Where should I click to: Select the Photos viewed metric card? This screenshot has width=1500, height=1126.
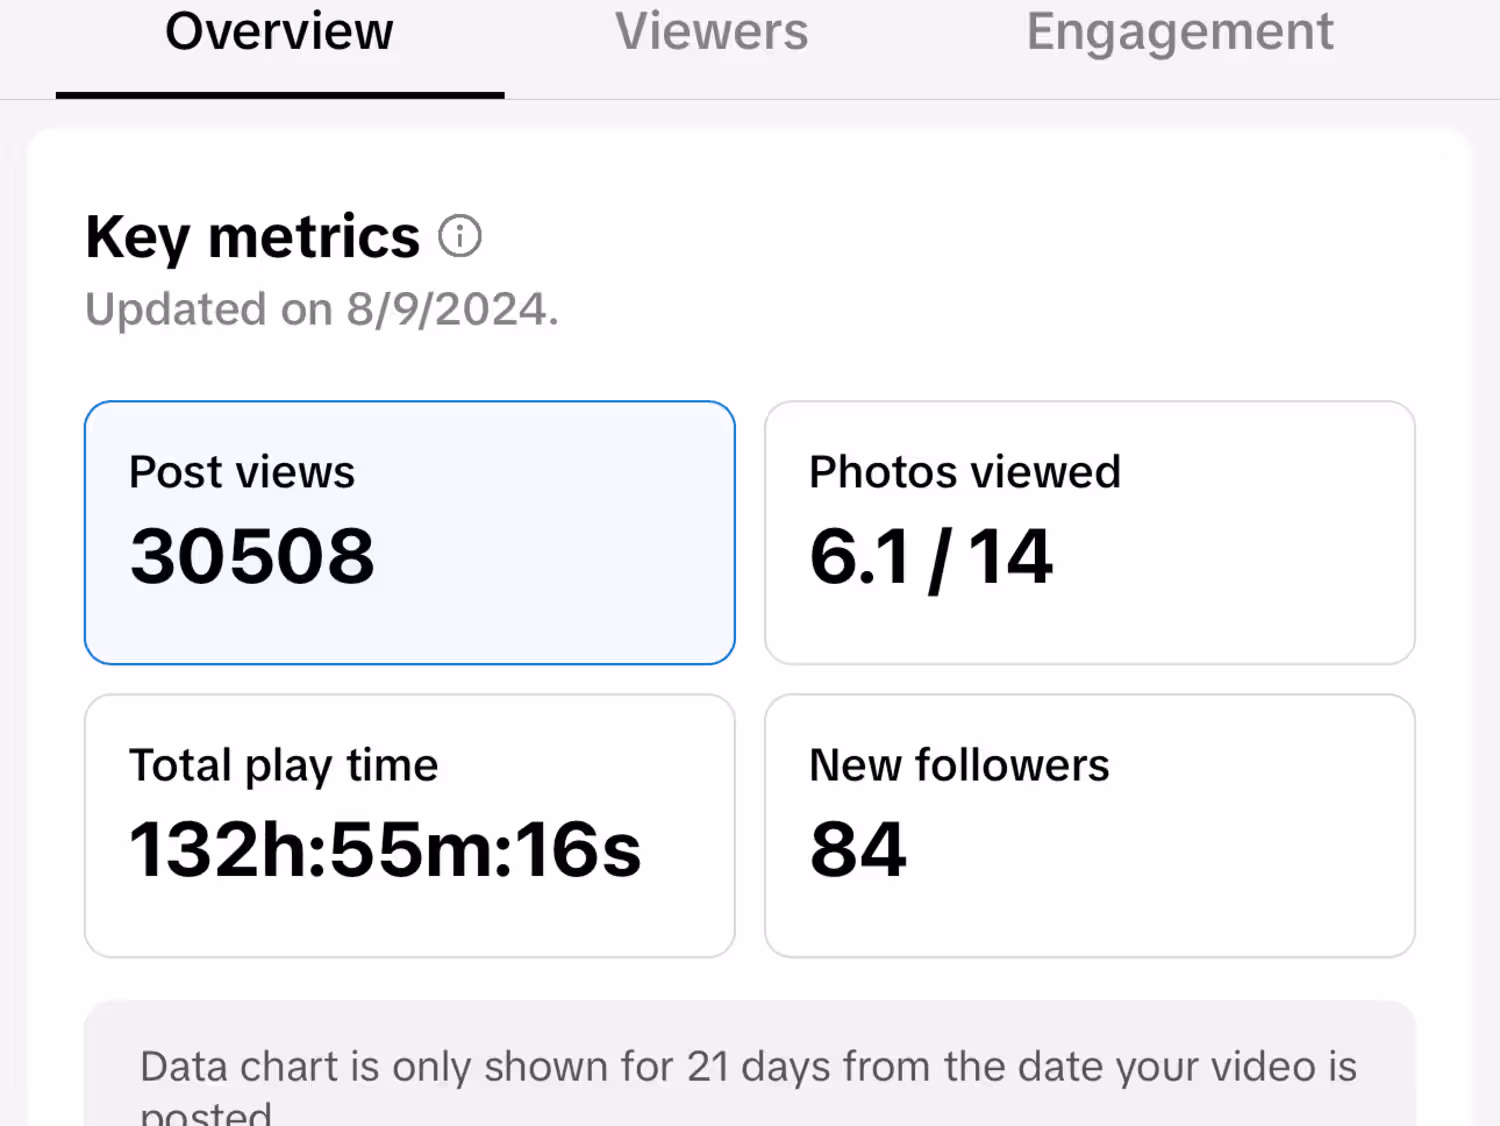[1089, 532]
